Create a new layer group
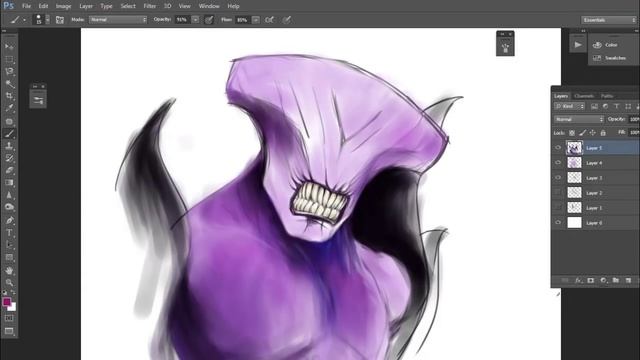 (x=616, y=280)
